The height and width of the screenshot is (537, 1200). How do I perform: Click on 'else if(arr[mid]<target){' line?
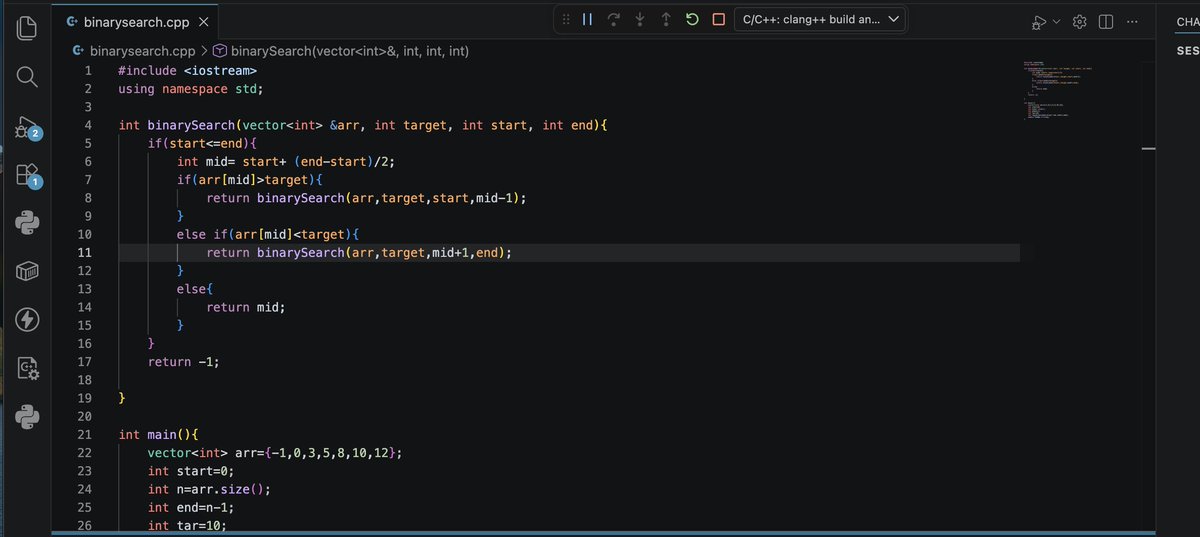click(x=268, y=235)
